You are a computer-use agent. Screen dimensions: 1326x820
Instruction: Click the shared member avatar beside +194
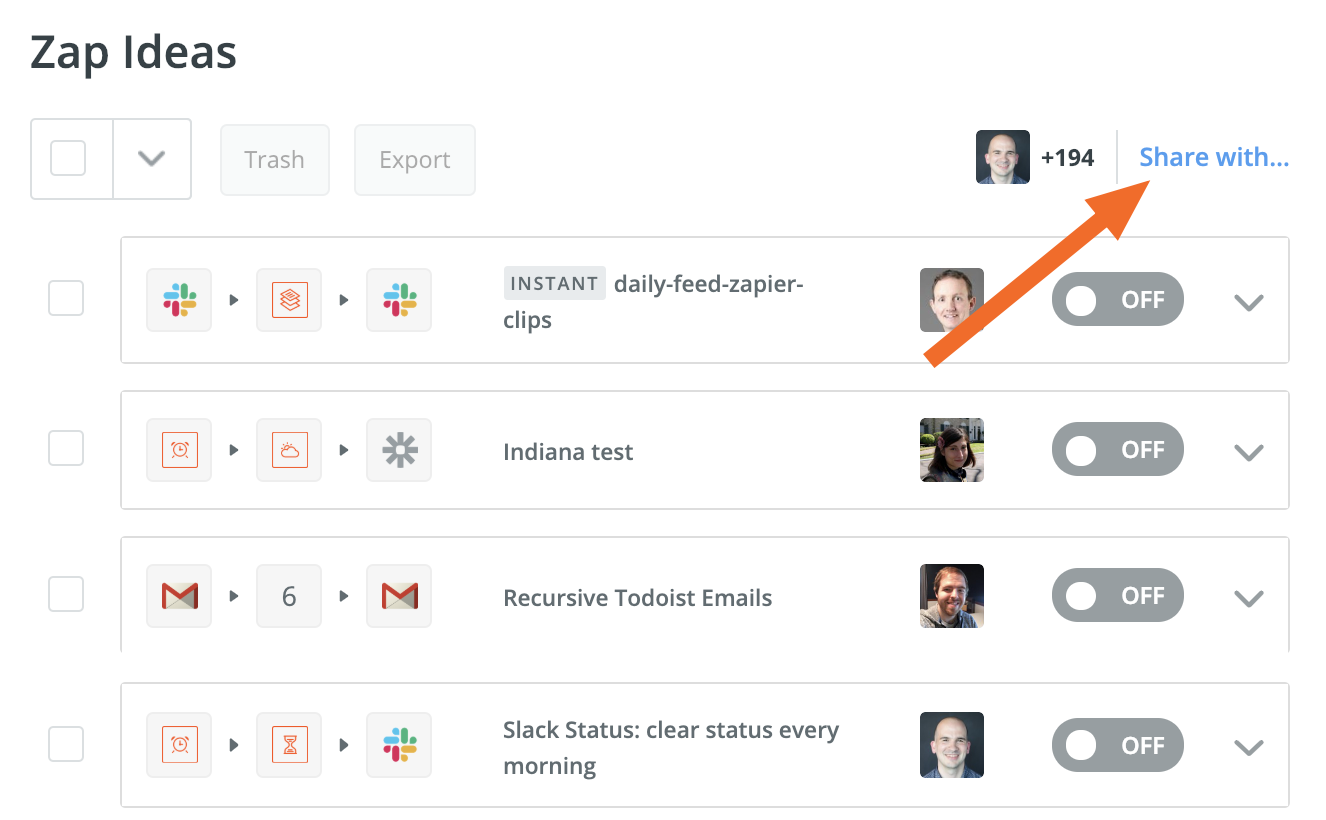1002,157
